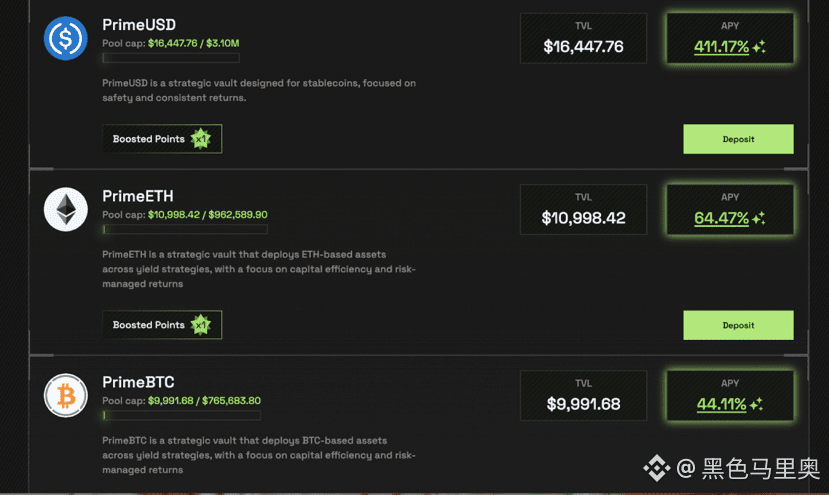Open the 44.11% APY link

(x=721, y=404)
